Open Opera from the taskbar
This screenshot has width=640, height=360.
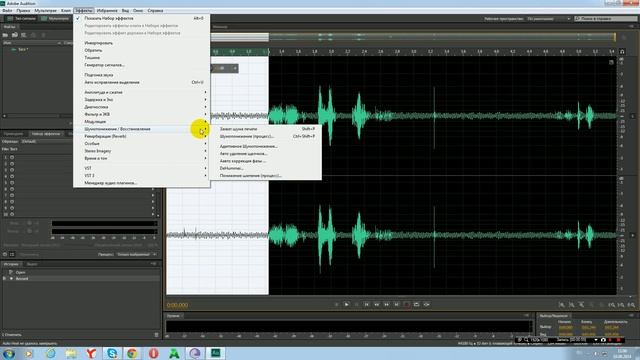point(153,353)
